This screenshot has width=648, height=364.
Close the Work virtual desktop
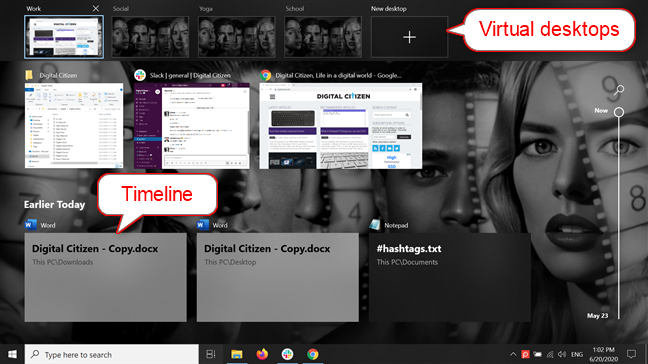[95, 8]
